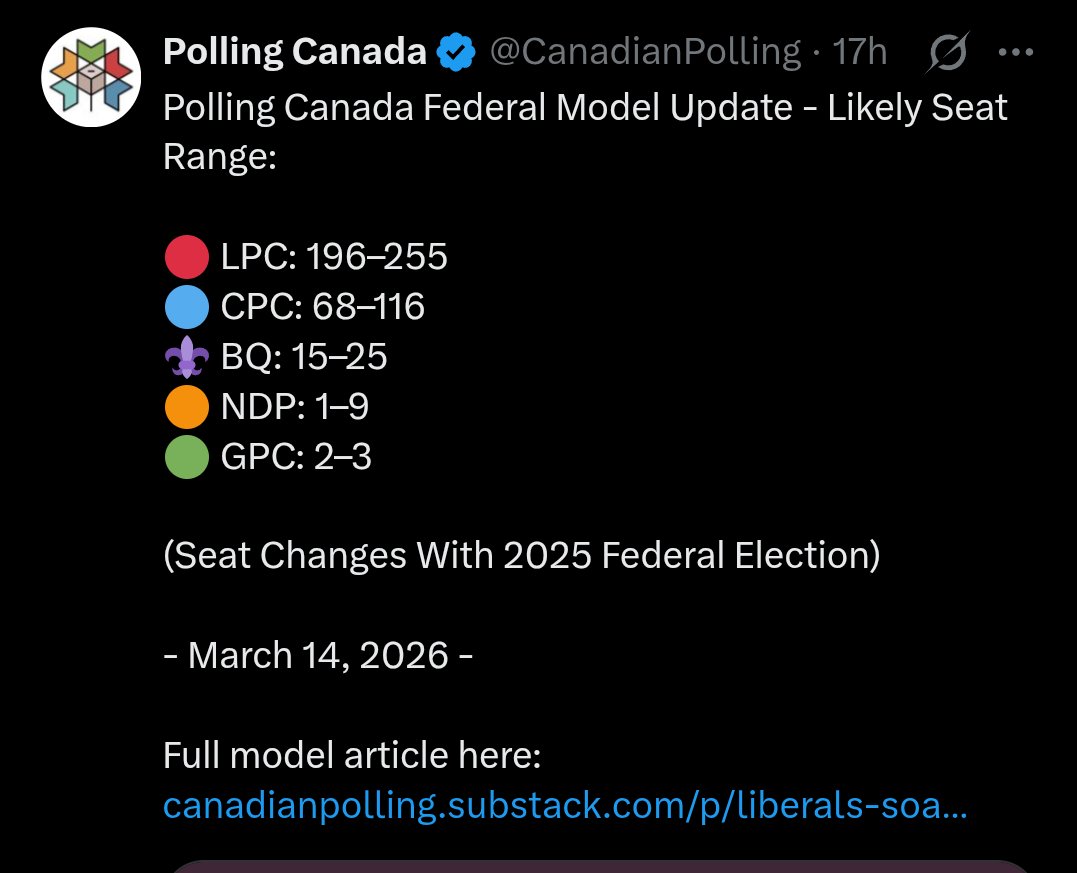
Task: Click the red circle beside LPC
Action: coord(187,258)
